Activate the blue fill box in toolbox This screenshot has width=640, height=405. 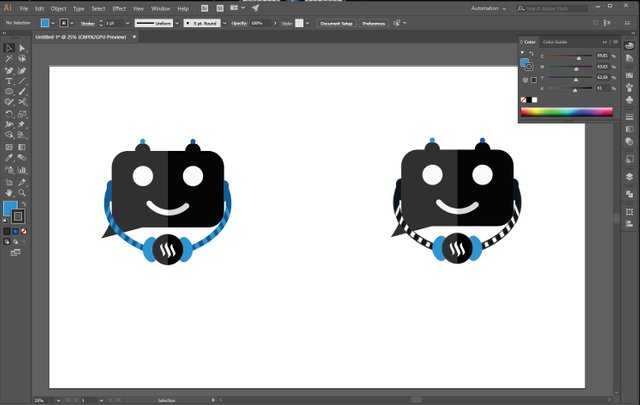click(x=8, y=207)
